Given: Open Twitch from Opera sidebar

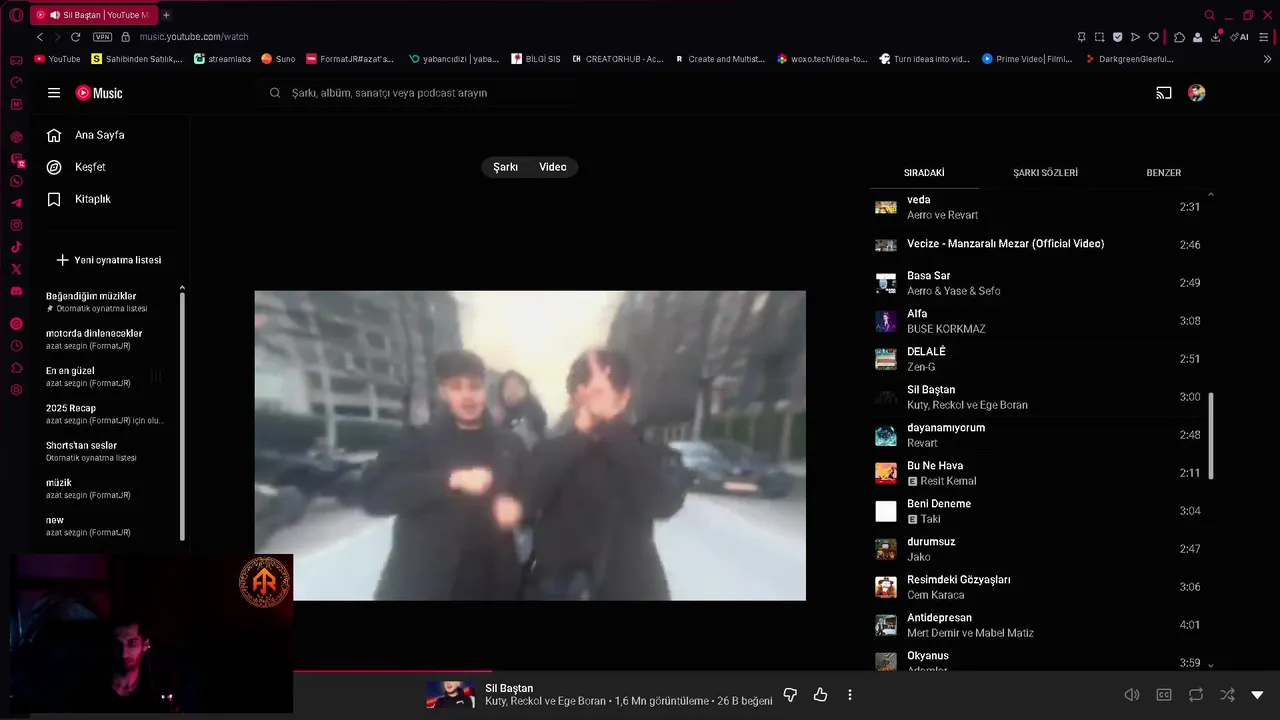Looking at the screenshot, I should tap(17, 159).
